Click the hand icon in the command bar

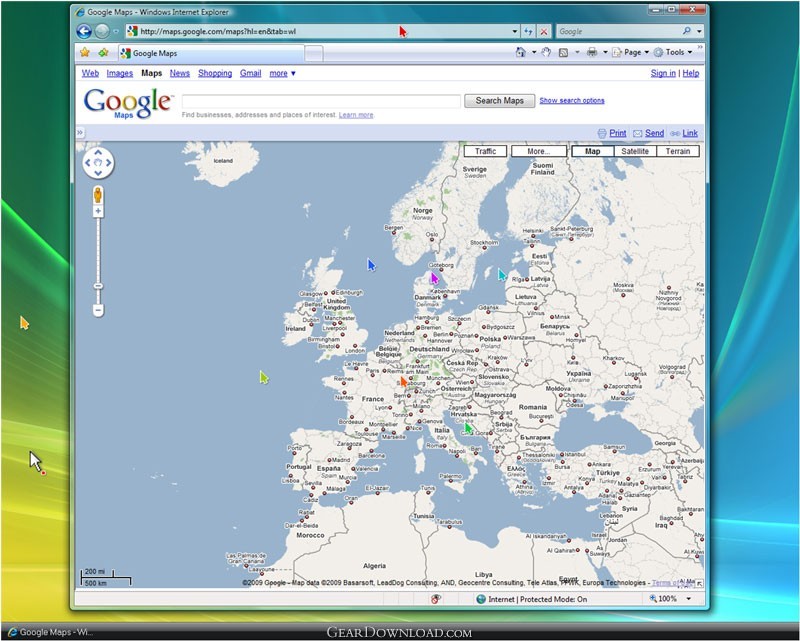546,52
